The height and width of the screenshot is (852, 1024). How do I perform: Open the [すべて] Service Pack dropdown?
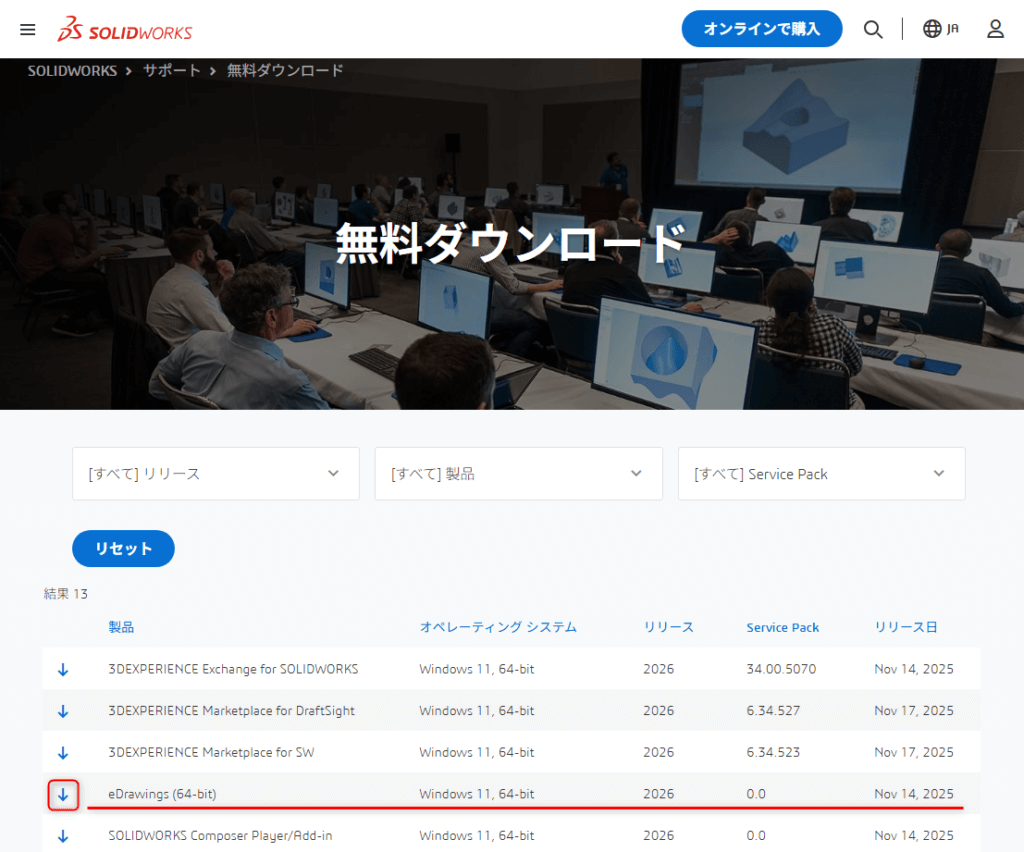point(821,474)
